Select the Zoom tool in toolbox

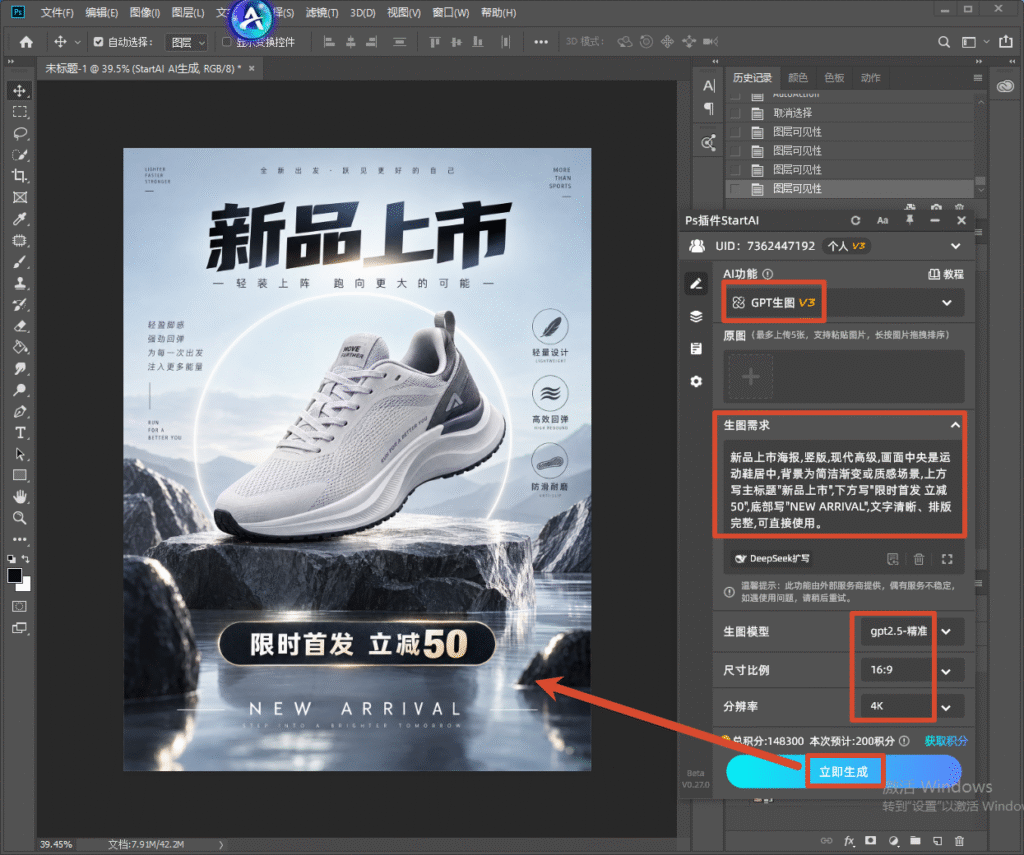(20, 518)
